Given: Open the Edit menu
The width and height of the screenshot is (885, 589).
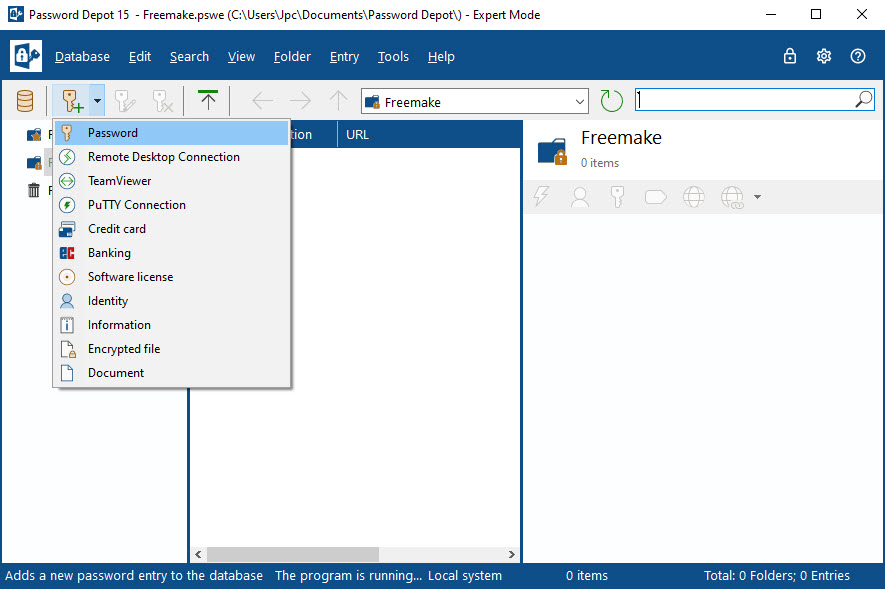Looking at the screenshot, I should (140, 56).
